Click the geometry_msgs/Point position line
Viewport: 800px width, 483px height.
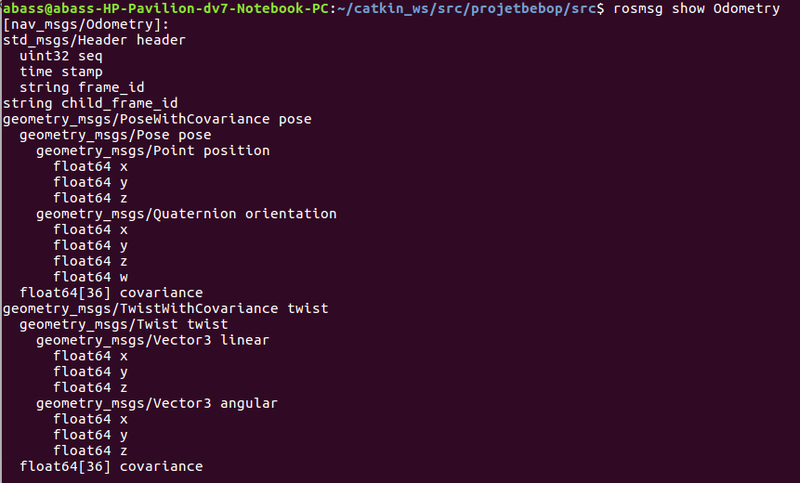tap(153, 151)
